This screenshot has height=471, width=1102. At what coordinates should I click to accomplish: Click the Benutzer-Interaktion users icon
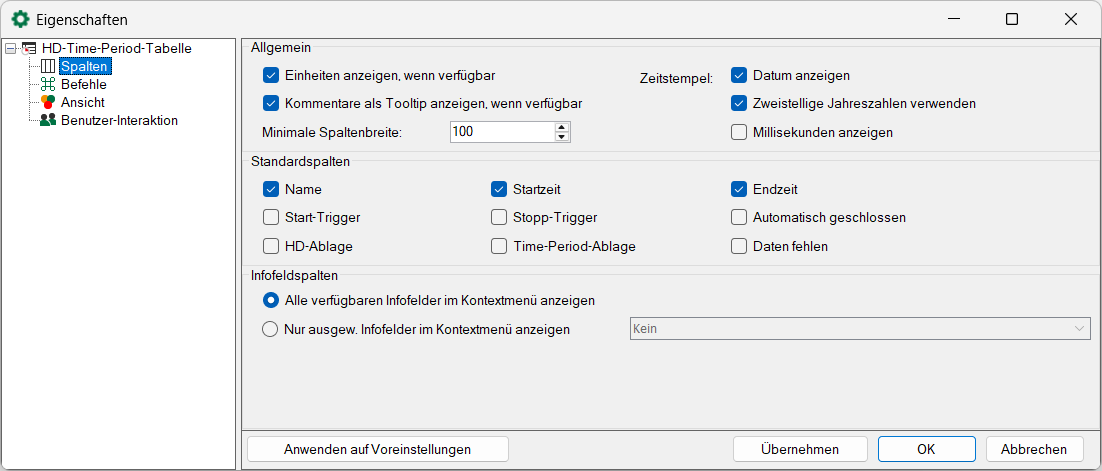47,121
